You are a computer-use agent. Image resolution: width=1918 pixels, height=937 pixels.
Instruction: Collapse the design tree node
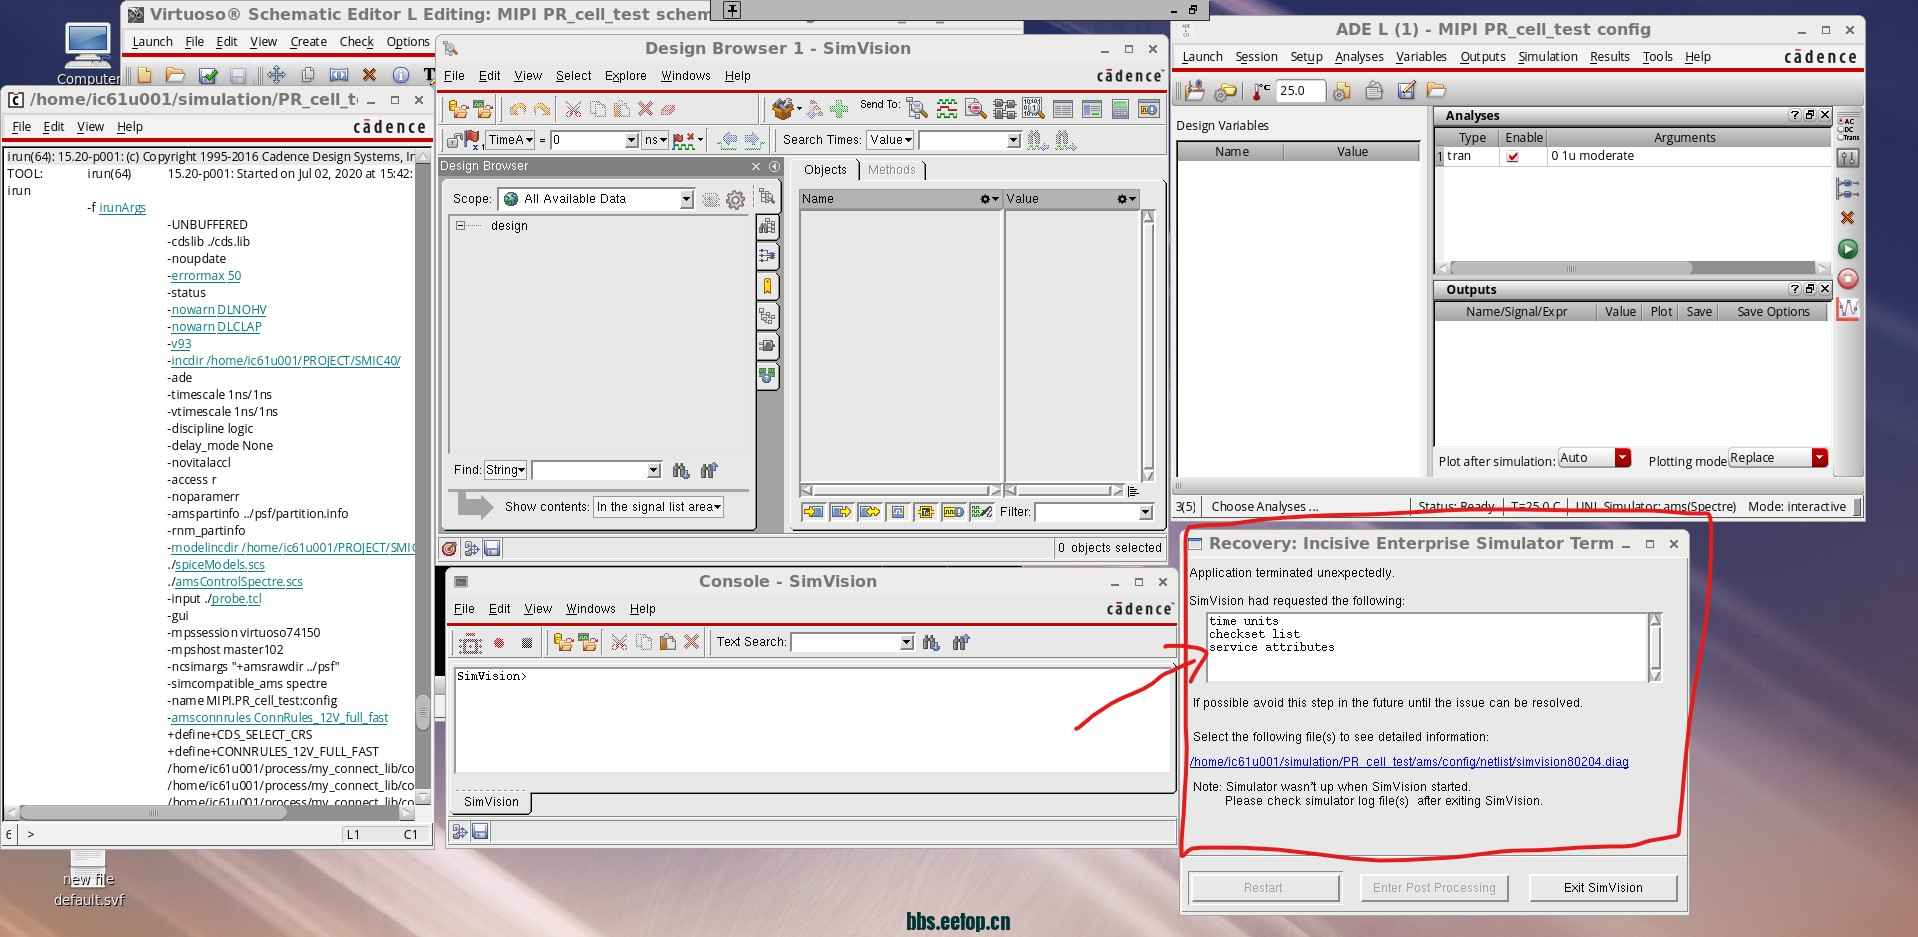click(x=460, y=226)
